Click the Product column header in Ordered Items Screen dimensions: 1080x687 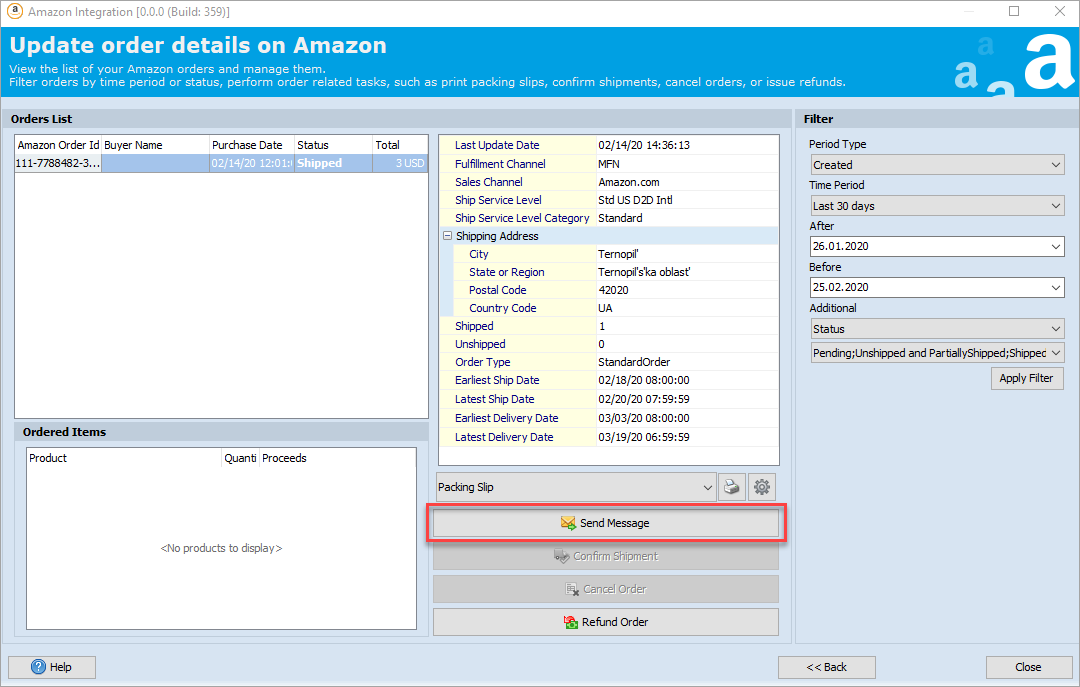pyautogui.click(x=124, y=458)
